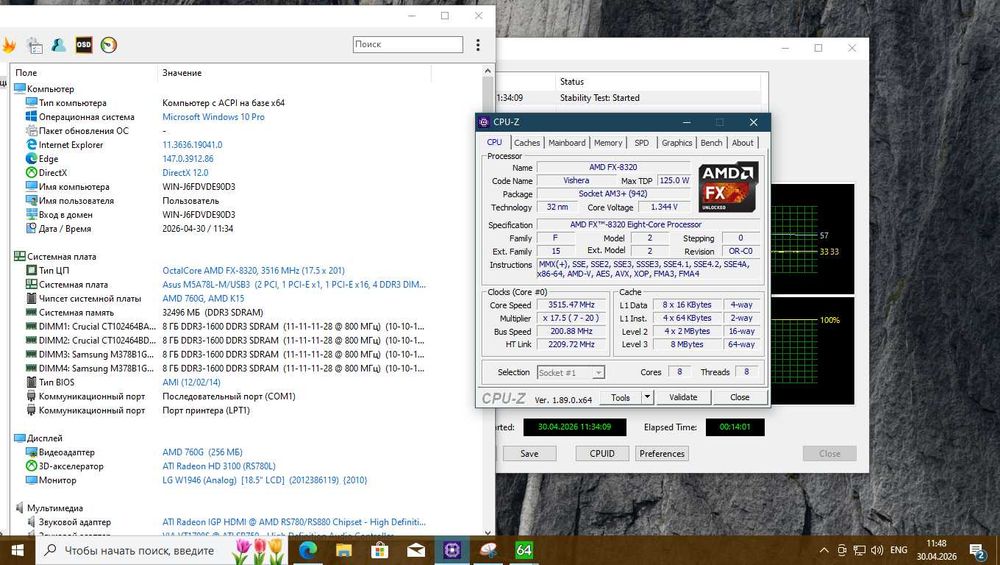This screenshot has height=565, width=1000.
Task: Open the LG W1946 (Analog) monitor link
Action: pyautogui.click(x=265, y=480)
